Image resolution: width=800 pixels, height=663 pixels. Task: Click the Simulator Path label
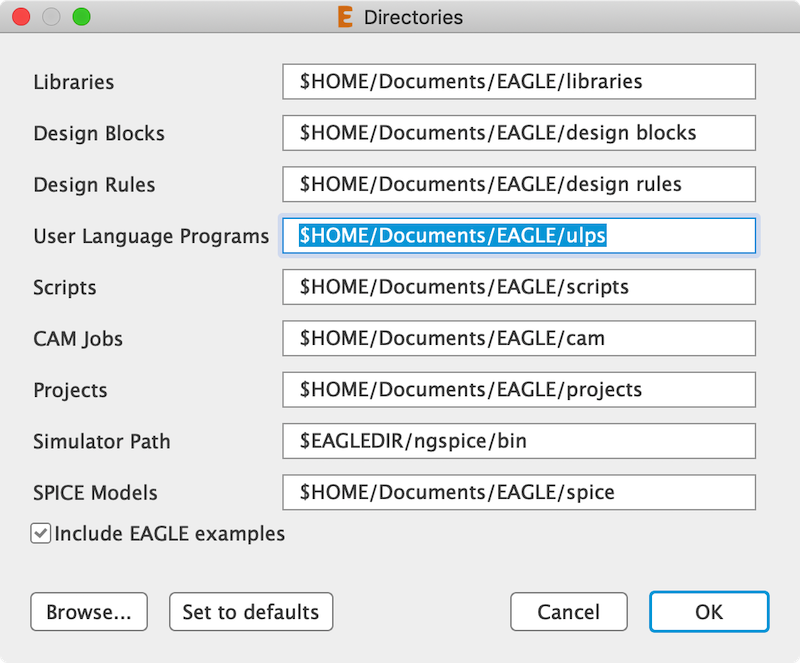[x=102, y=441]
